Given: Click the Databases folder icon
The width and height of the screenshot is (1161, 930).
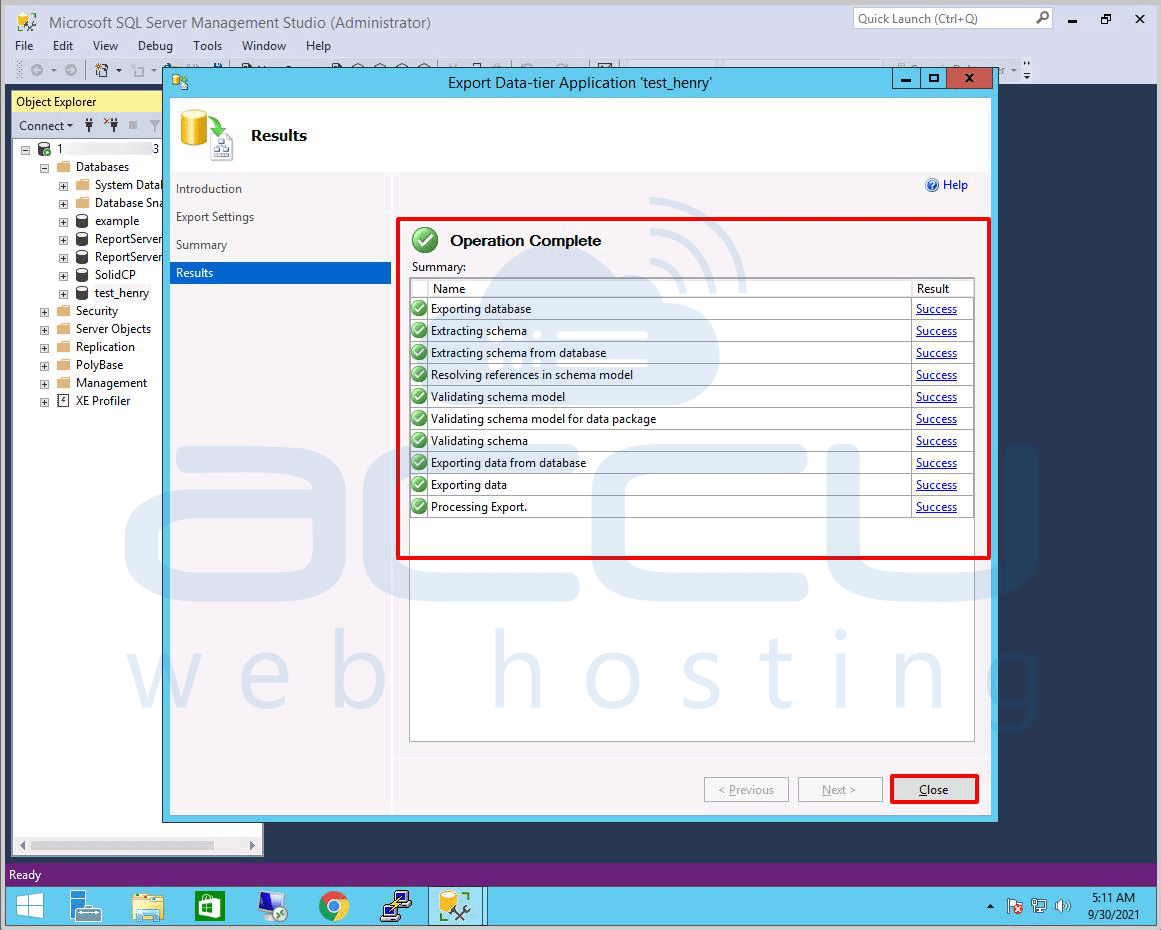Looking at the screenshot, I should [64, 167].
